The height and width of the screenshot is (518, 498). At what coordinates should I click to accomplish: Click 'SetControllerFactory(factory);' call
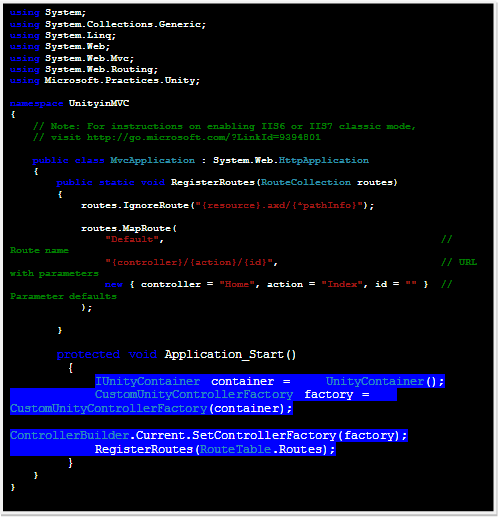click(x=300, y=436)
